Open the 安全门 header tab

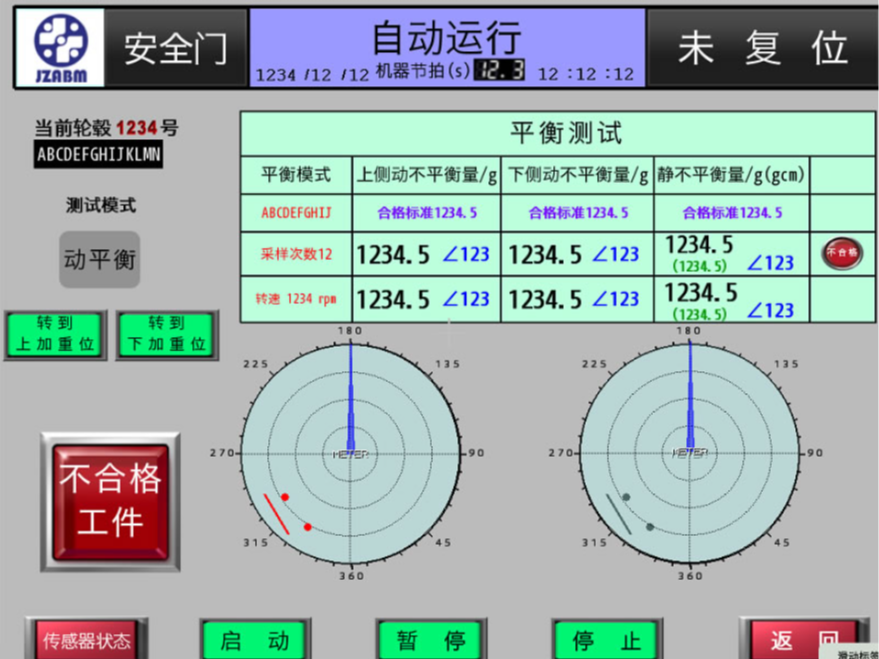pyautogui.click(x=175, y=48)
